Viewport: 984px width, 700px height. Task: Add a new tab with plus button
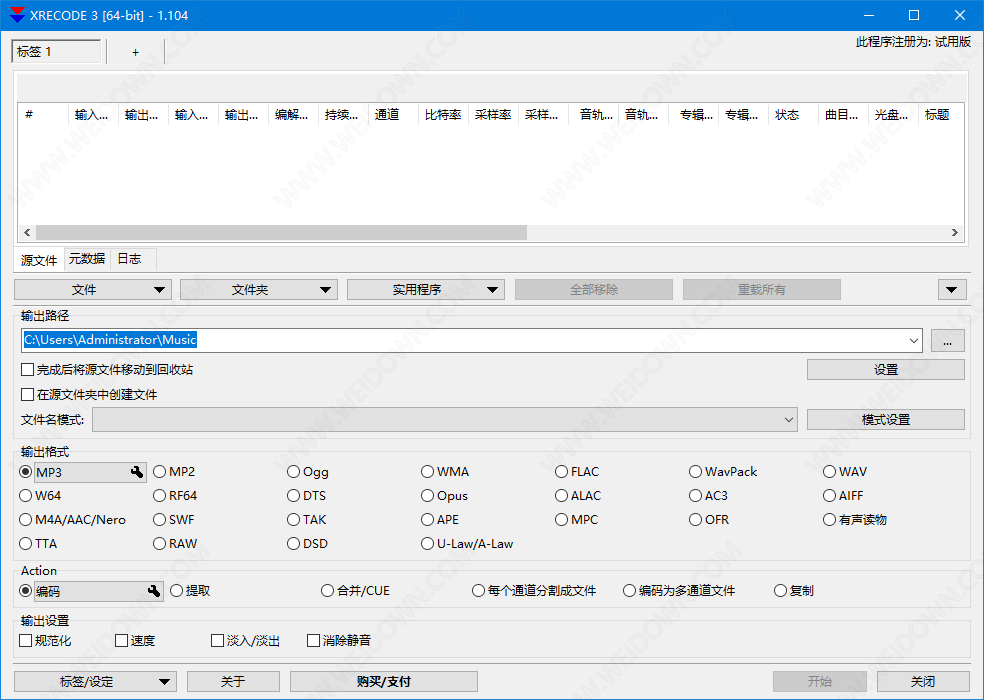coord(136,52)
